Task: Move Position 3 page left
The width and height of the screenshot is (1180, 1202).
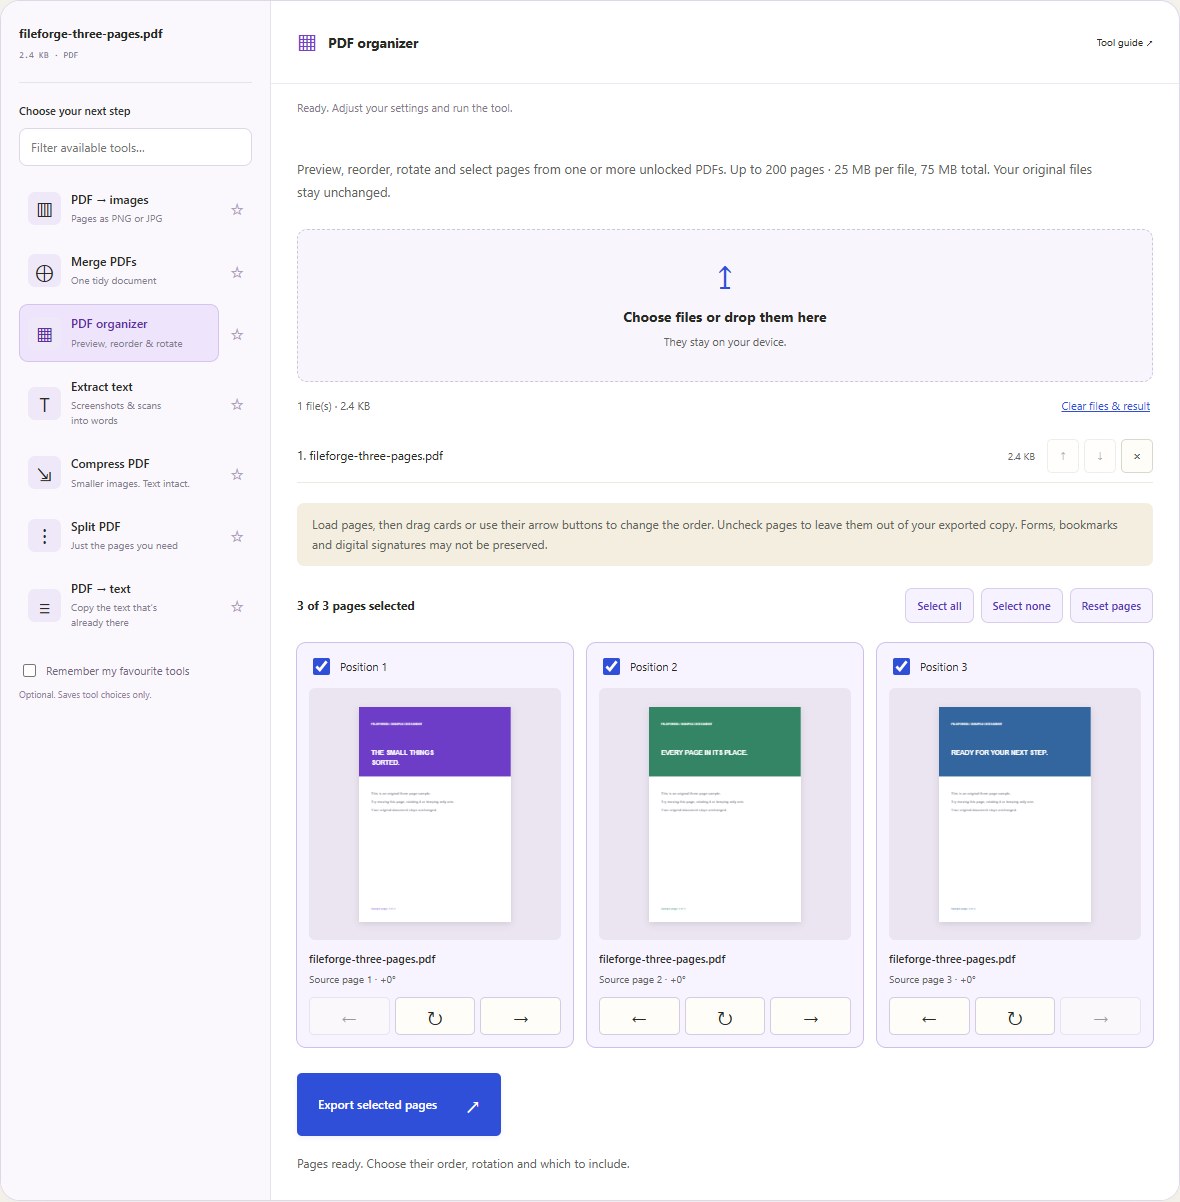Action: (929, 1017)
